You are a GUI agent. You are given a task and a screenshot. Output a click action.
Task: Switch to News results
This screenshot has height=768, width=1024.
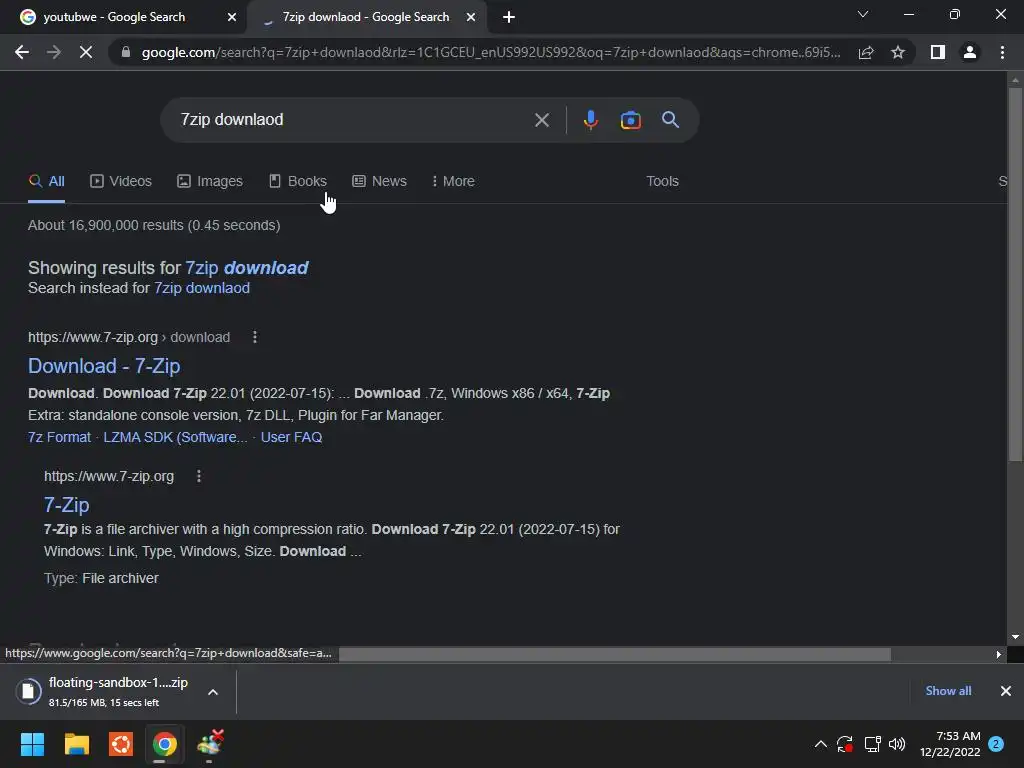tap(379, 182)
